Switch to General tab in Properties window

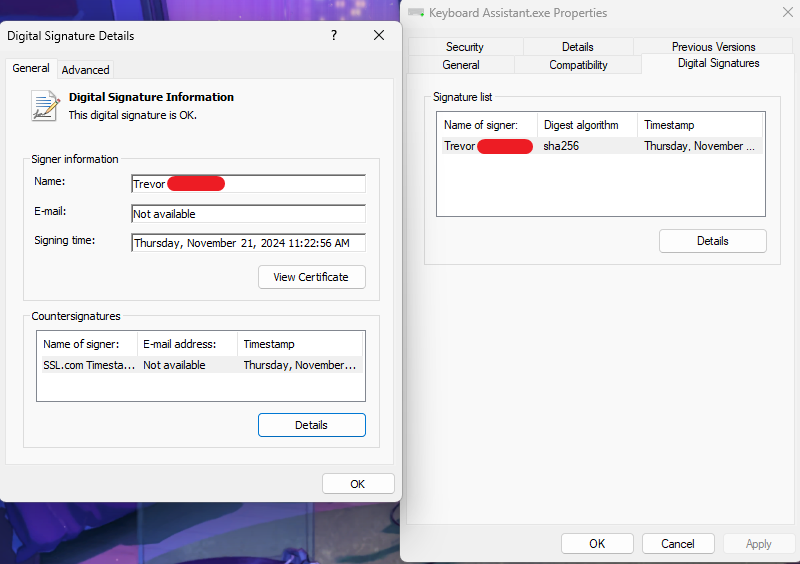coord(461,65)
